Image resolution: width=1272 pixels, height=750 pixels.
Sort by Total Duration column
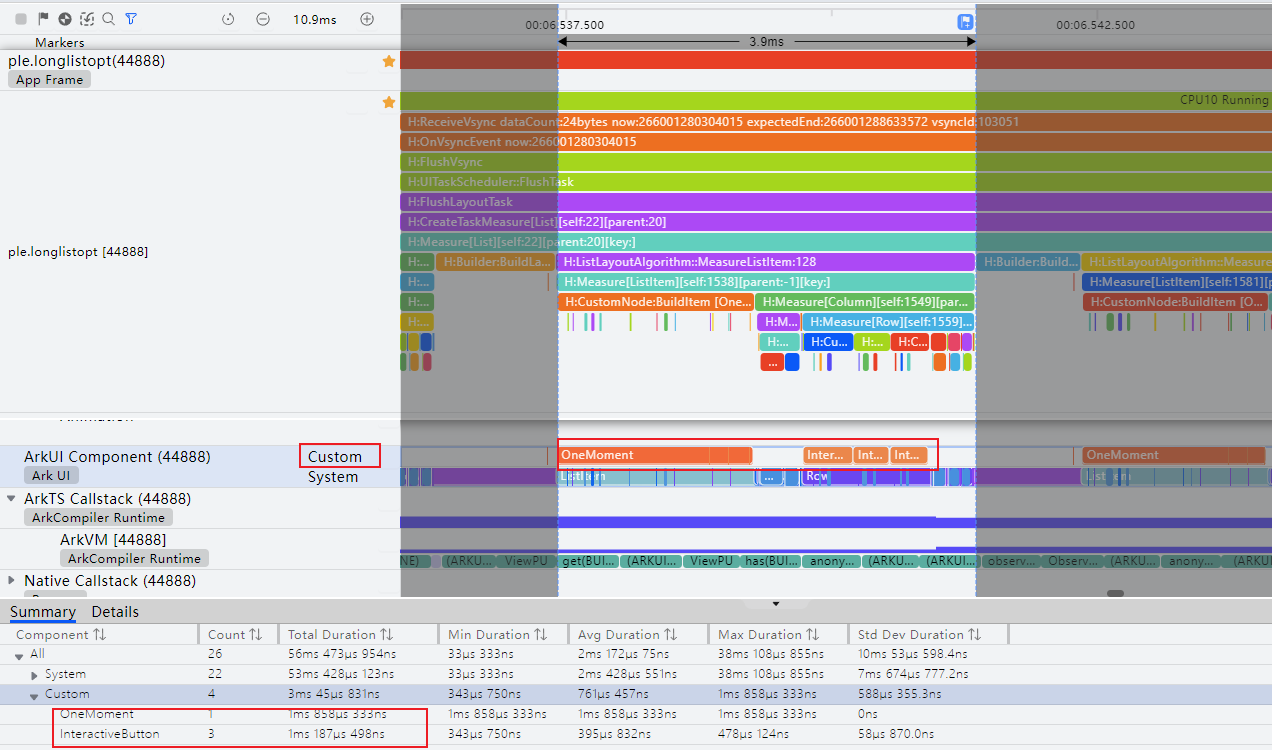click(340, 634)
